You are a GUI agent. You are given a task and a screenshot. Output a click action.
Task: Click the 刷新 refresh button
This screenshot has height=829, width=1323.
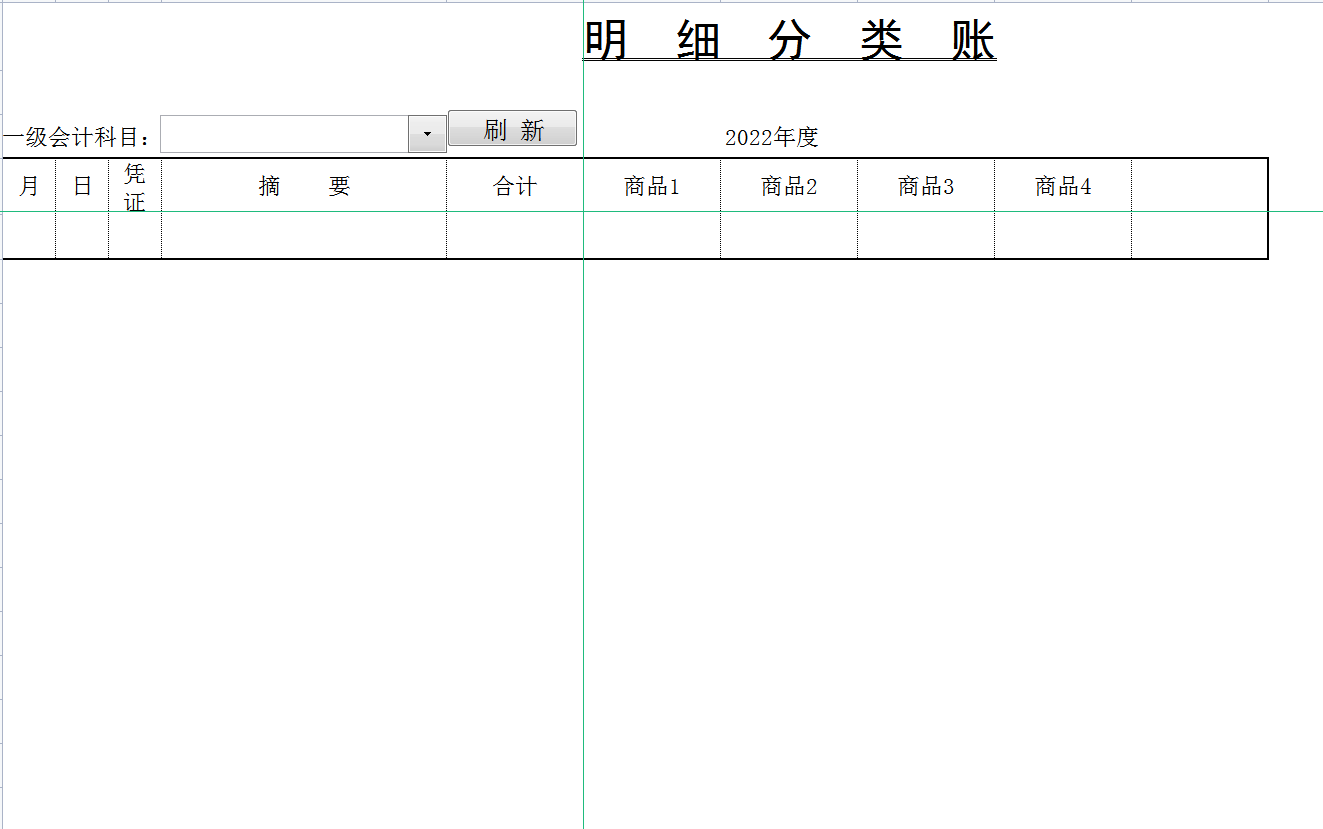pyautogui.click(x=512, y=129)
